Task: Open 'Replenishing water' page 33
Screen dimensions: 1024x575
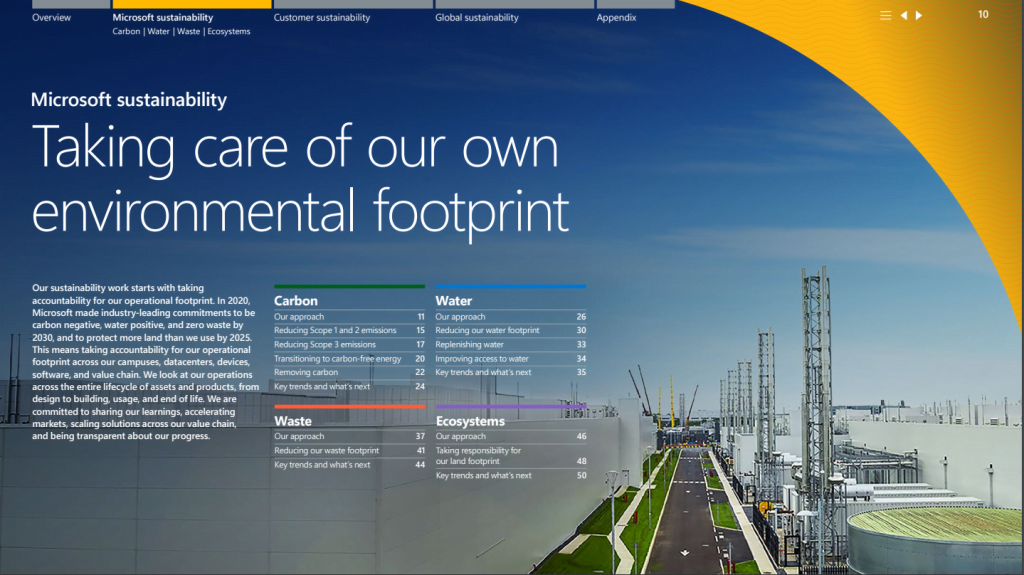Action: click(511, 344)
